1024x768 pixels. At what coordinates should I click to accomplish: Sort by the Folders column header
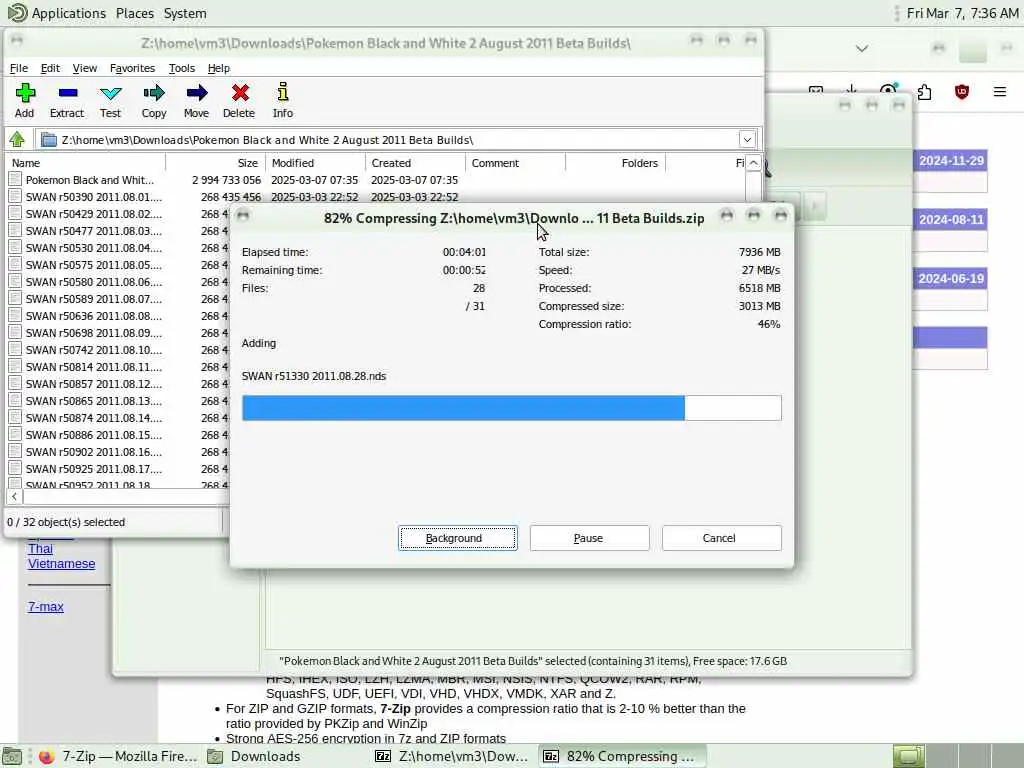[x=615, y=163]
